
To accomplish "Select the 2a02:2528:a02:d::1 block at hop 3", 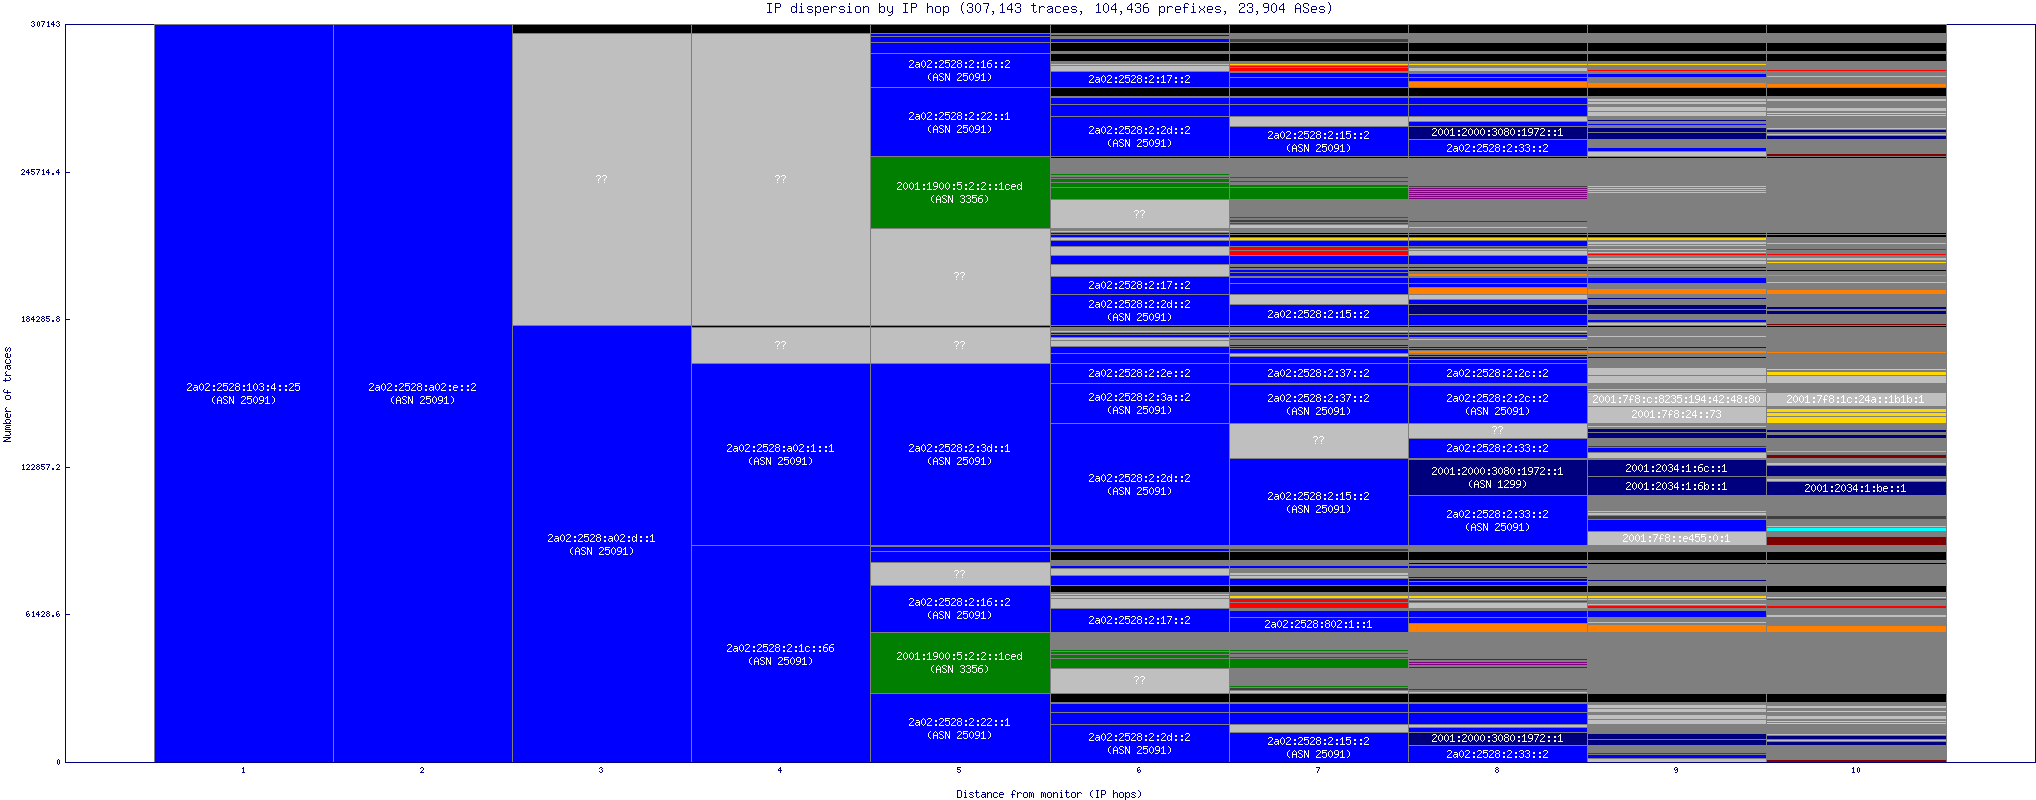I will [601, 544].
